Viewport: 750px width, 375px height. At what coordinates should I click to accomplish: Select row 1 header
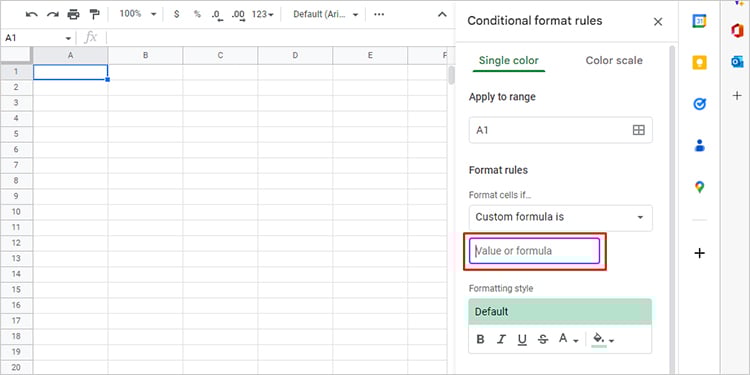[x=16, y=72]
